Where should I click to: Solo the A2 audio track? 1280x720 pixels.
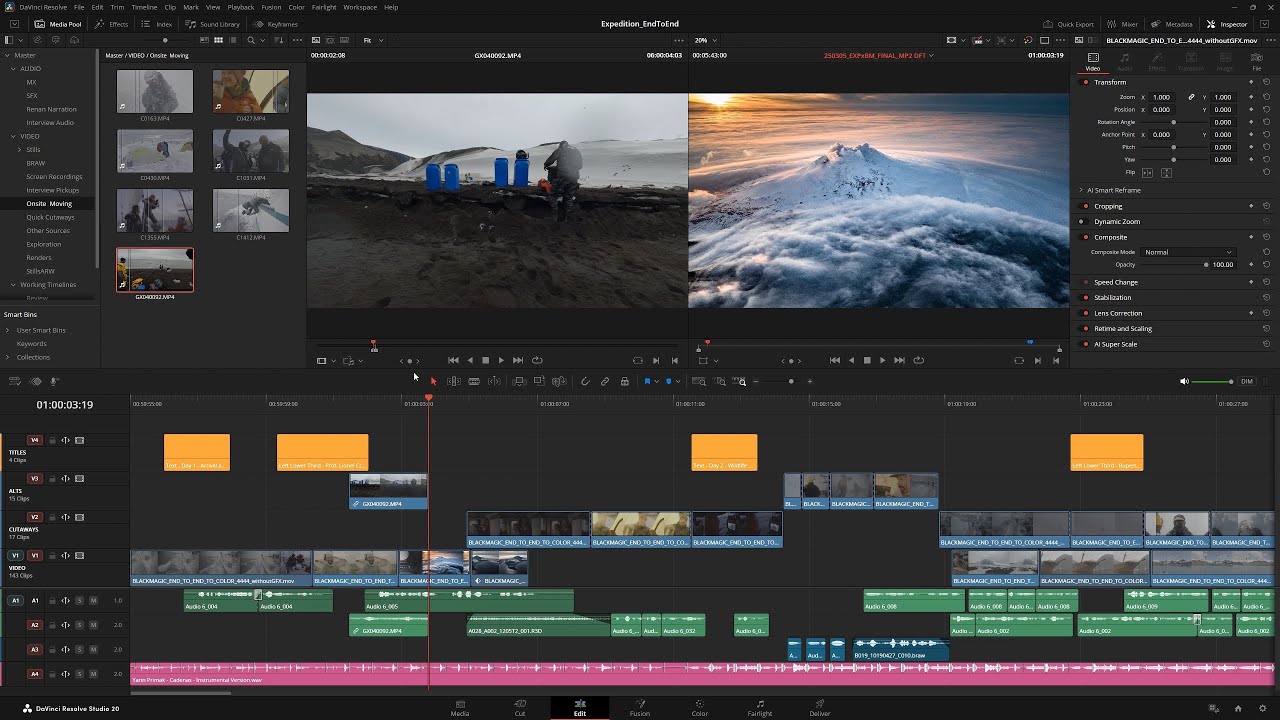click(80, 625)
